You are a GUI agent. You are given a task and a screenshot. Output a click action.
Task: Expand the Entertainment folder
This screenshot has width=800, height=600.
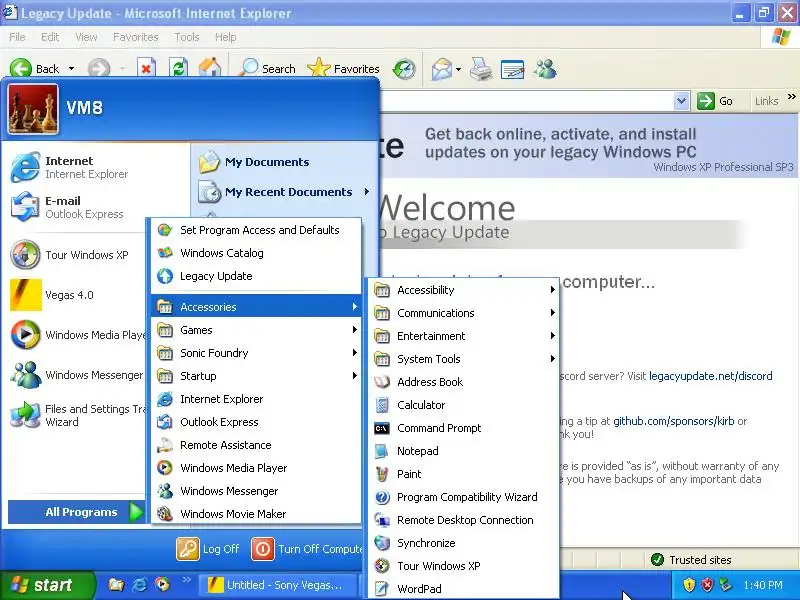(464, 336)
